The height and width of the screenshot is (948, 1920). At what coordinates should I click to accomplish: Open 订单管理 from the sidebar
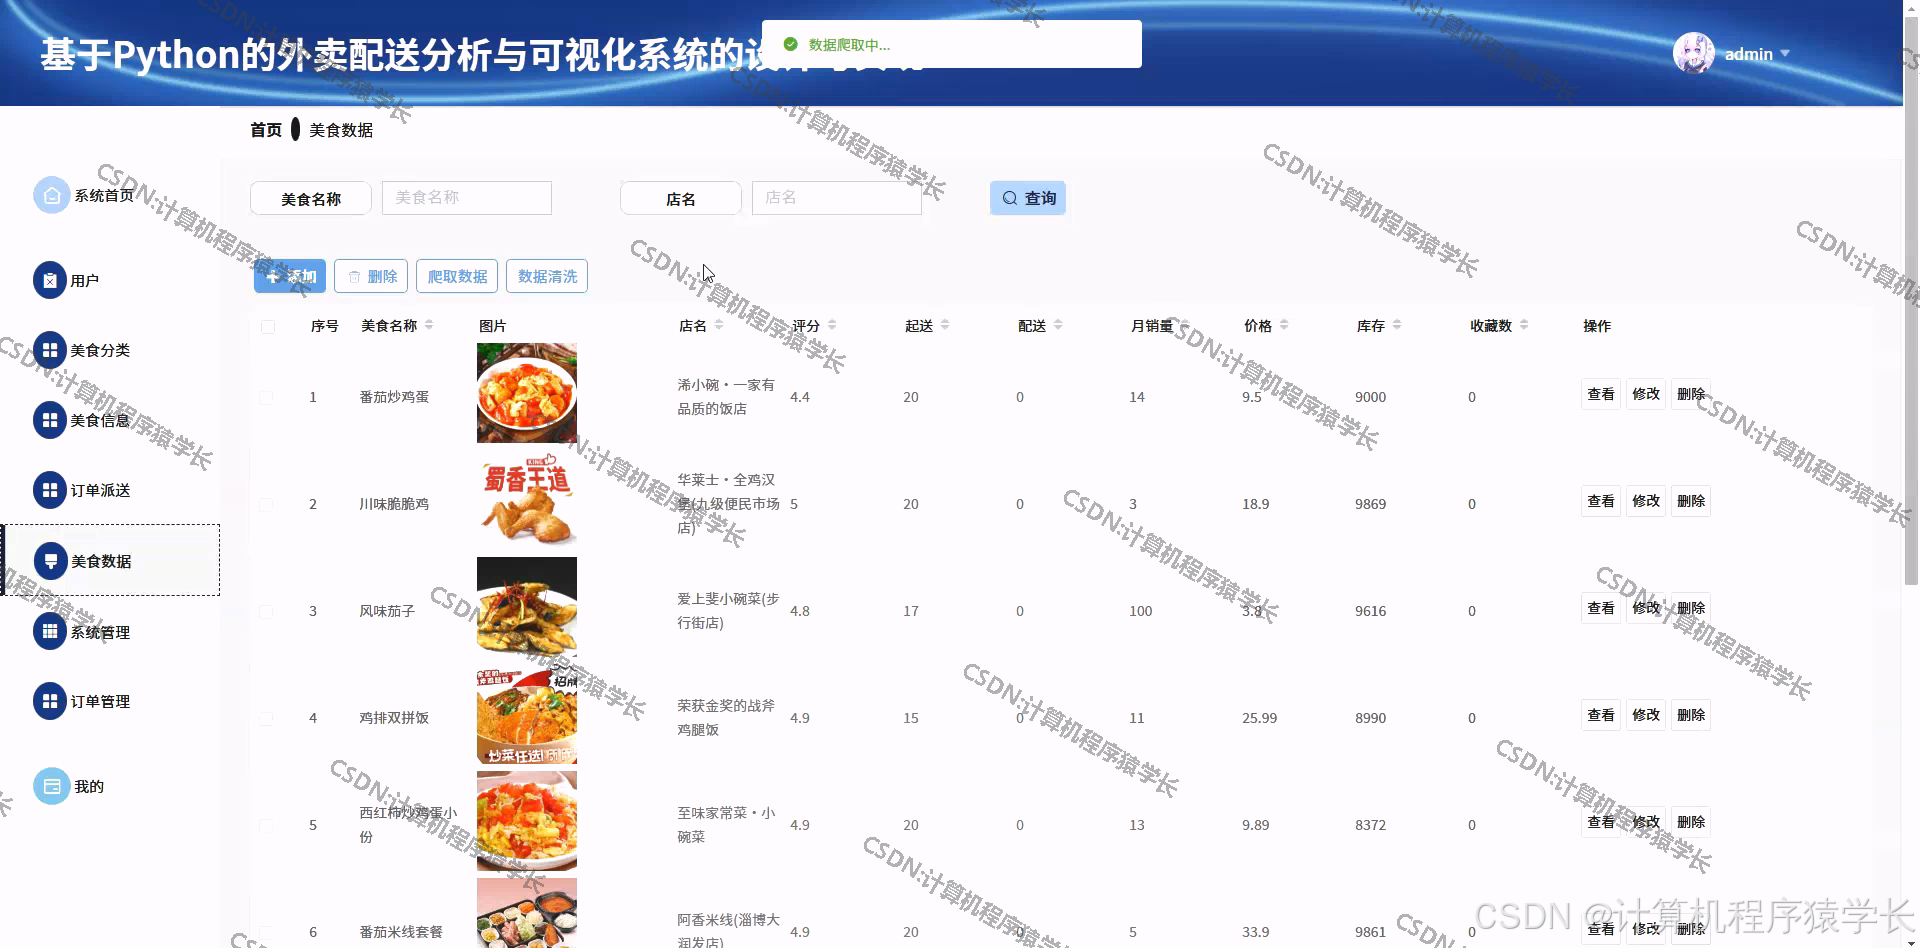(x=51, y=701)
